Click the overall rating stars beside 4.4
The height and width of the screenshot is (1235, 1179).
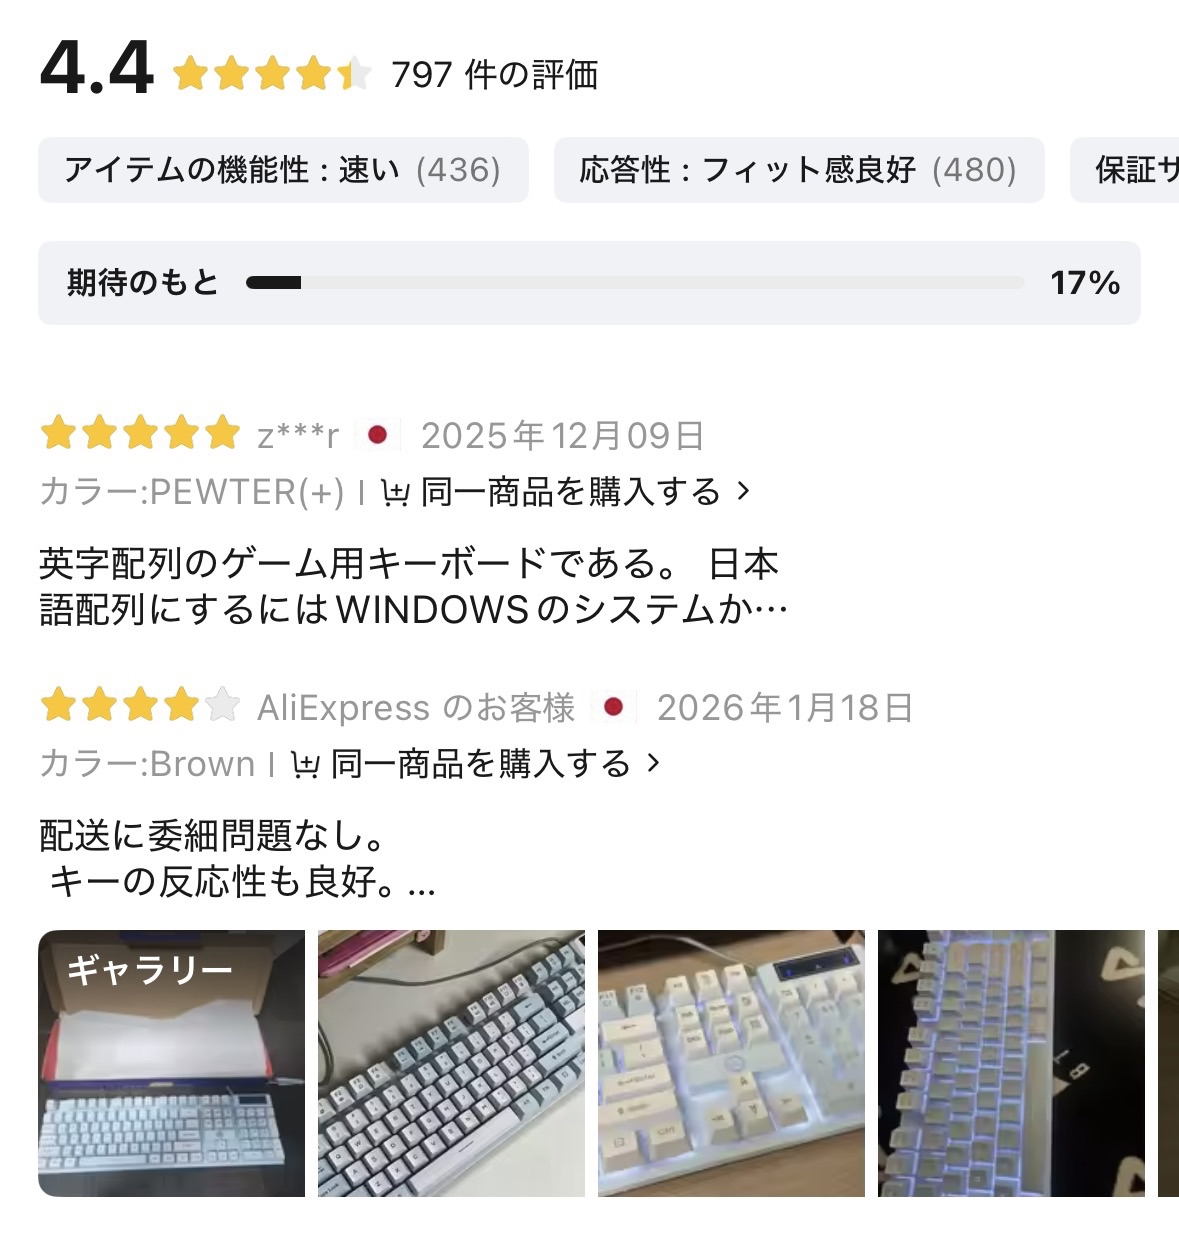coord(272,74)
